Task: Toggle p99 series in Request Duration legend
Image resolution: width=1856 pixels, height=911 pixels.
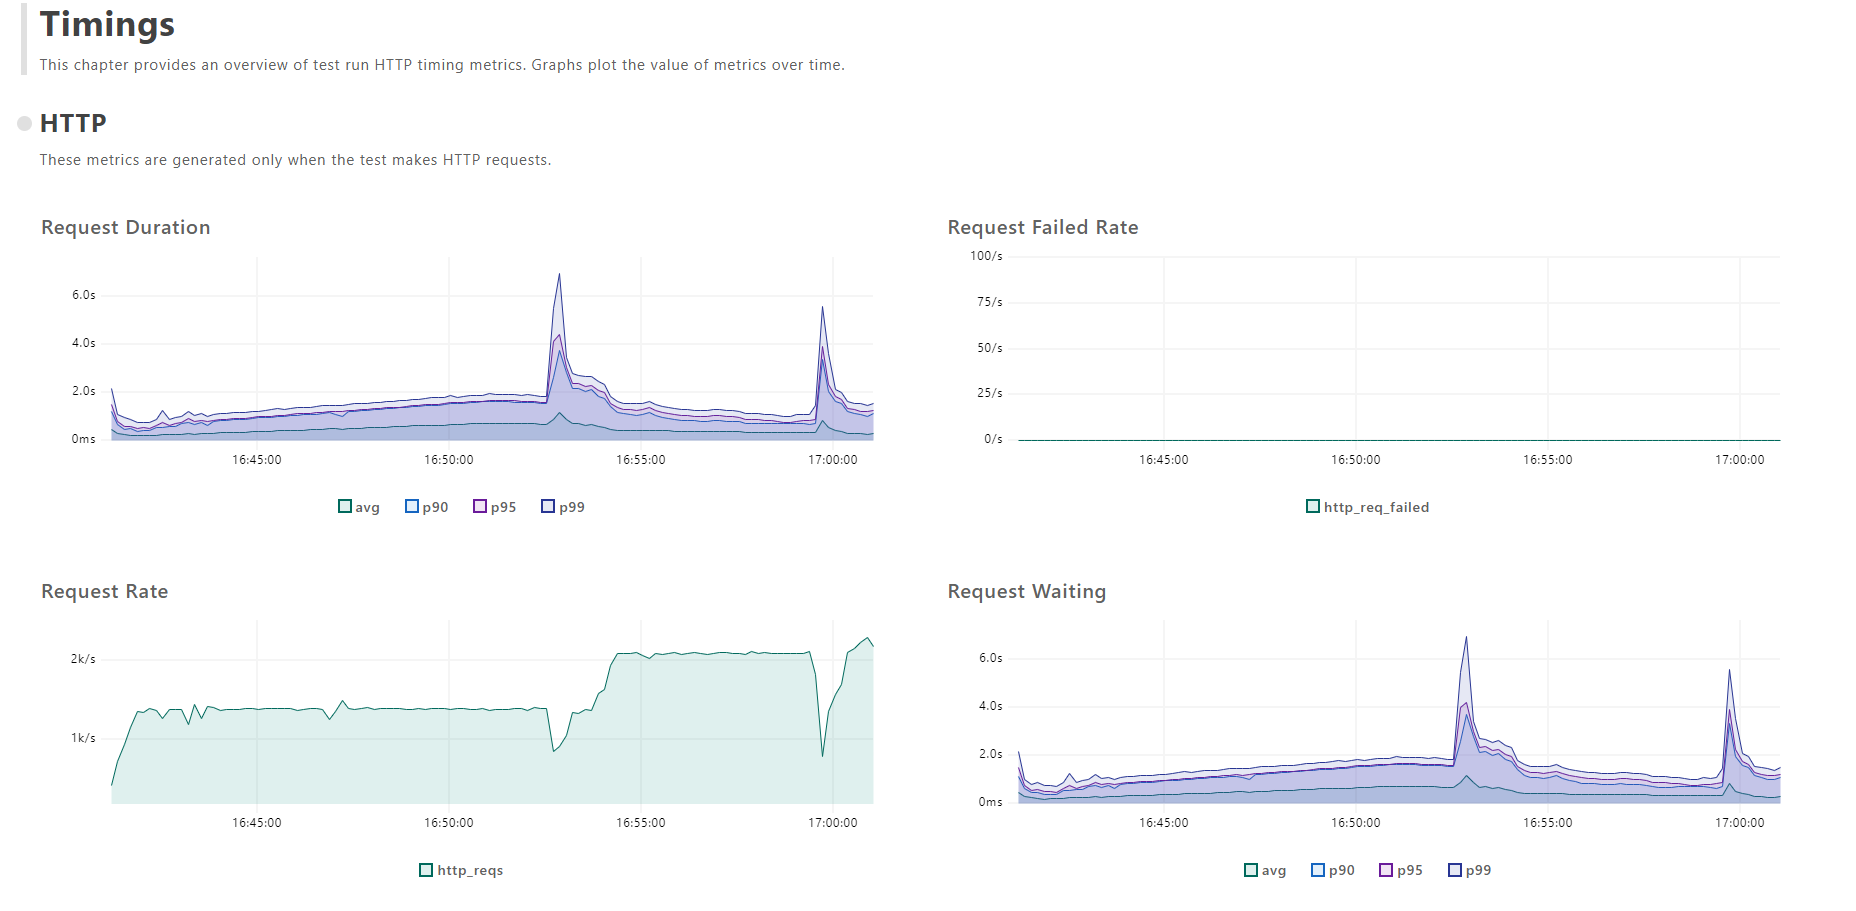Action: (562, 507)
